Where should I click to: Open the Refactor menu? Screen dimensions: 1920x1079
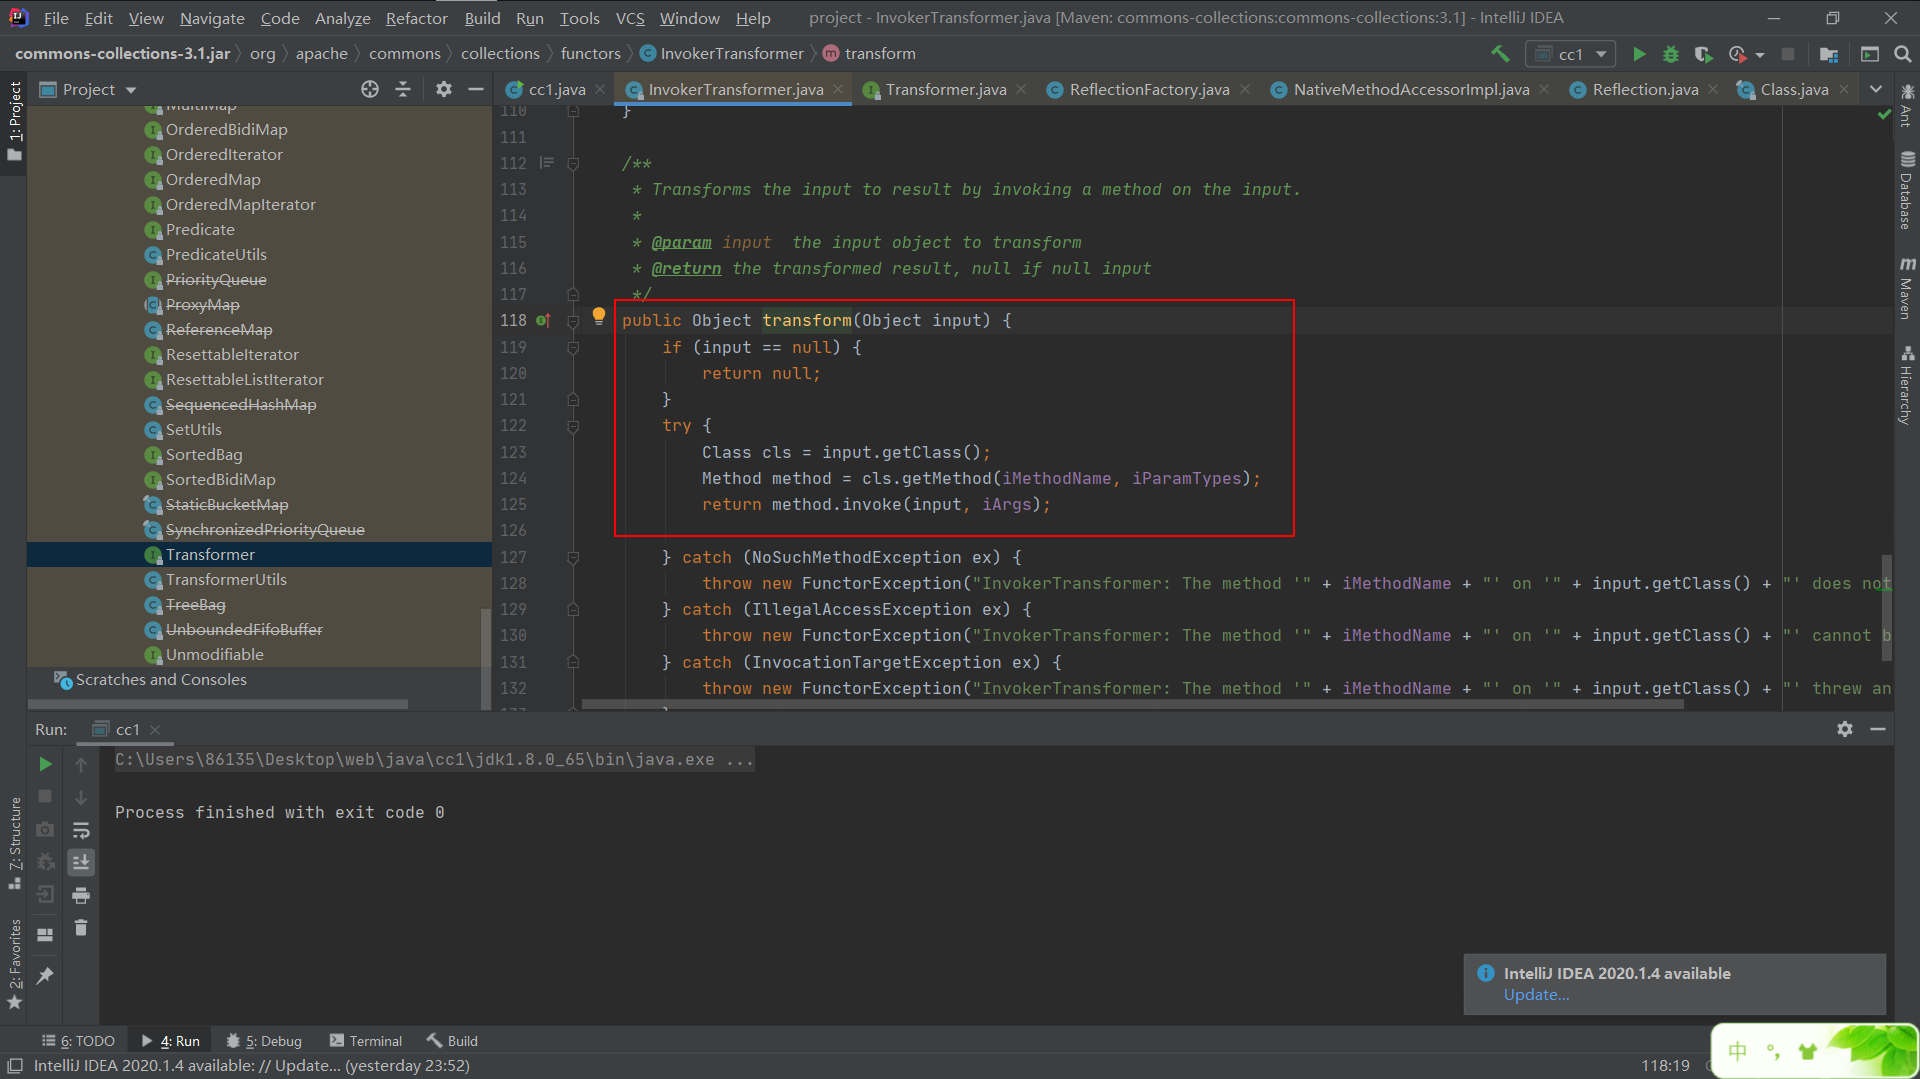pos(417,18)
